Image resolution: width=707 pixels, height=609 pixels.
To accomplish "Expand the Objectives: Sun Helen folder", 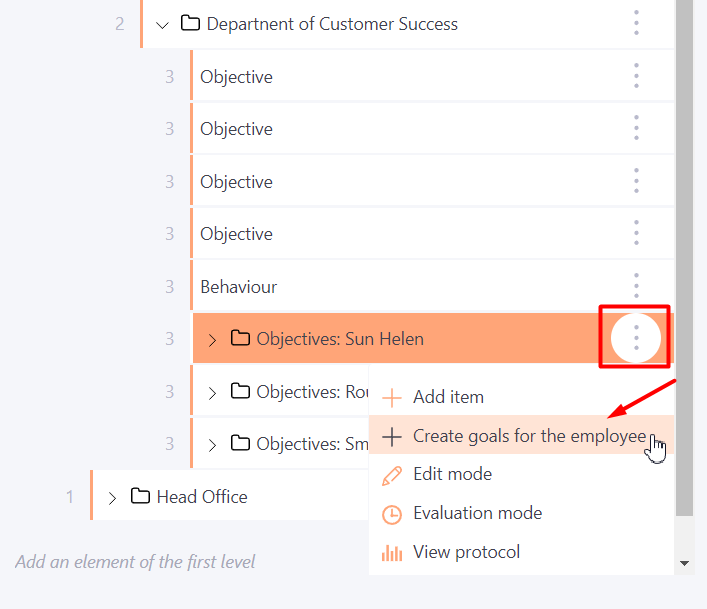I will 212,340.
